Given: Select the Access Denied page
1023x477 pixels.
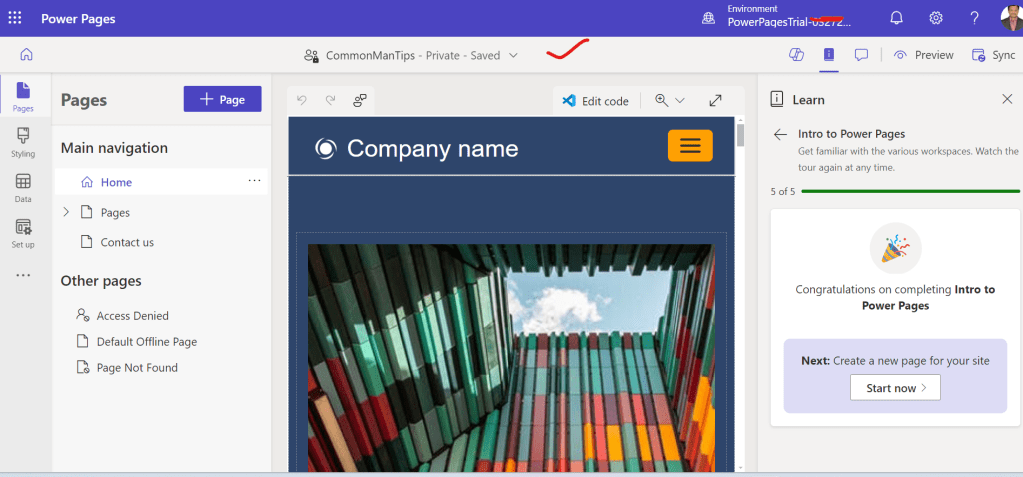Looking at the screenshot, I should 132,315.
